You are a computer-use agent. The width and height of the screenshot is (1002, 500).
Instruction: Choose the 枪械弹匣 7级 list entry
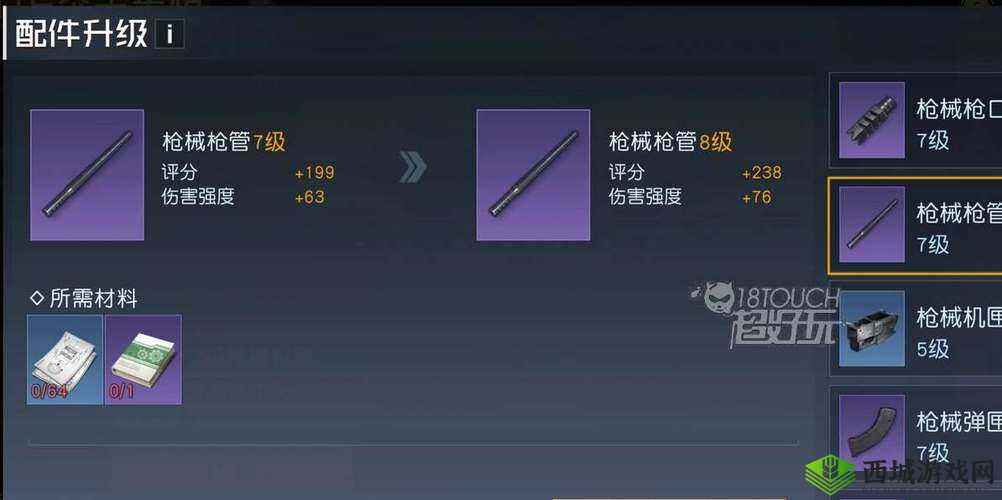pyautogui.click(x=915, y=433)
